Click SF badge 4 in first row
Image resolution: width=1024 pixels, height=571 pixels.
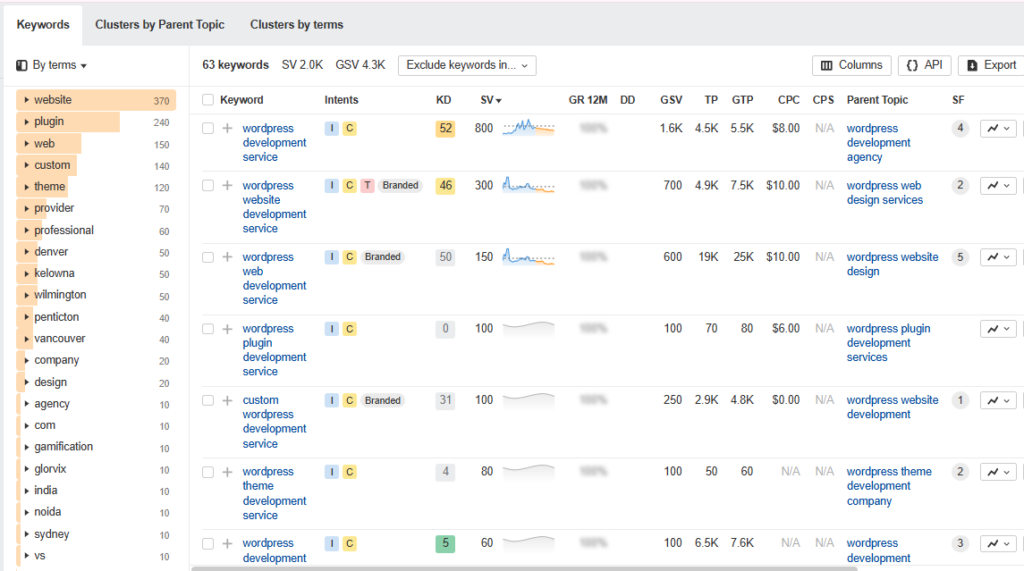960,129
